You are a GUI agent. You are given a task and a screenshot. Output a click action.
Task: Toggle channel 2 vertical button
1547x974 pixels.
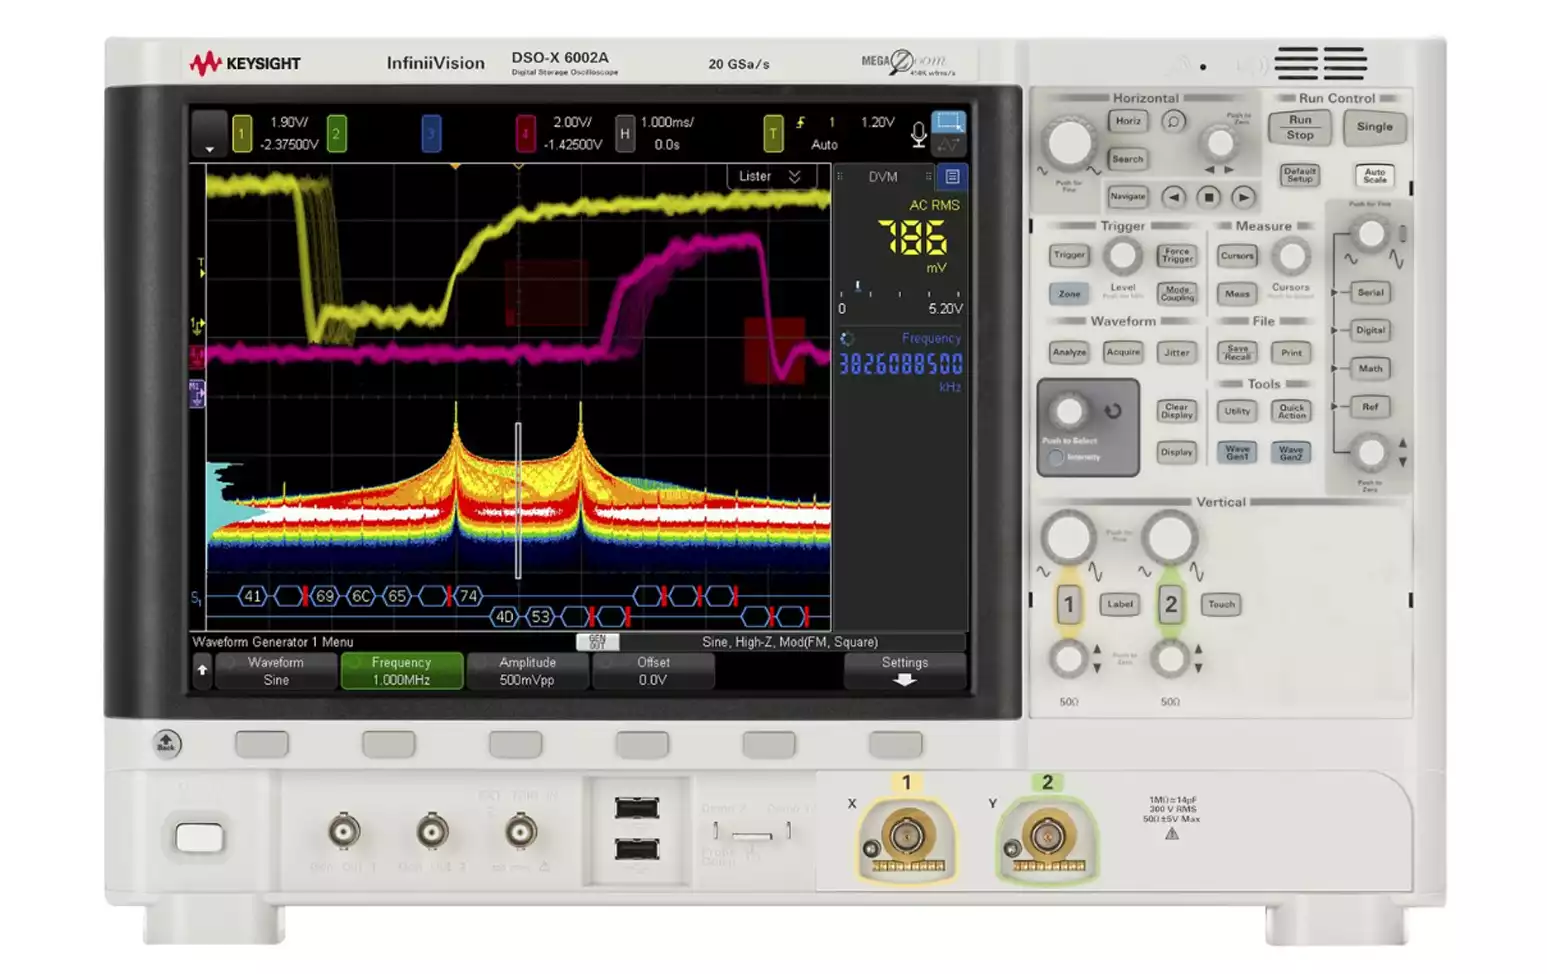(x=1170, y=604)
